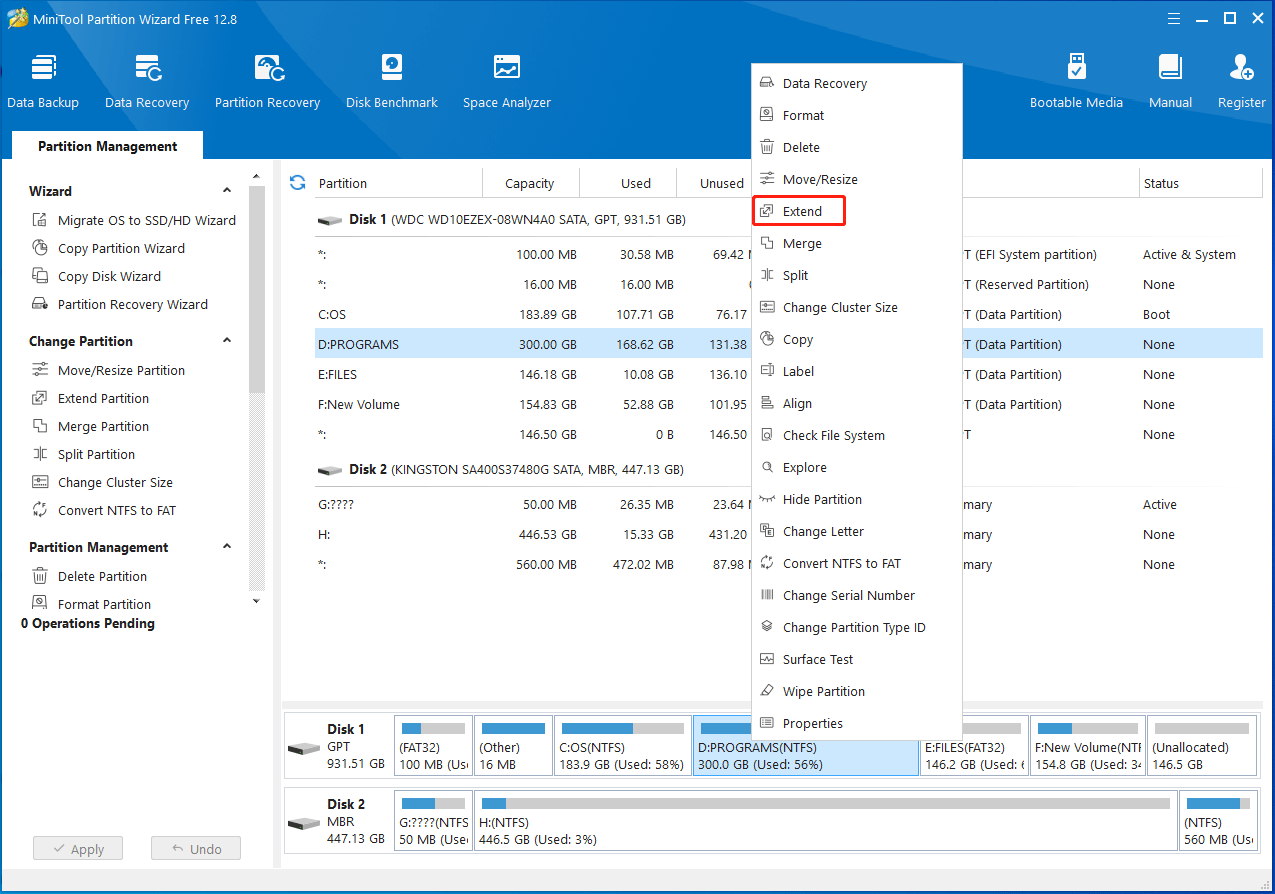Choose Split Partition in sidebar
Screen dimensions: 1275x894
(x=84, y=454)
